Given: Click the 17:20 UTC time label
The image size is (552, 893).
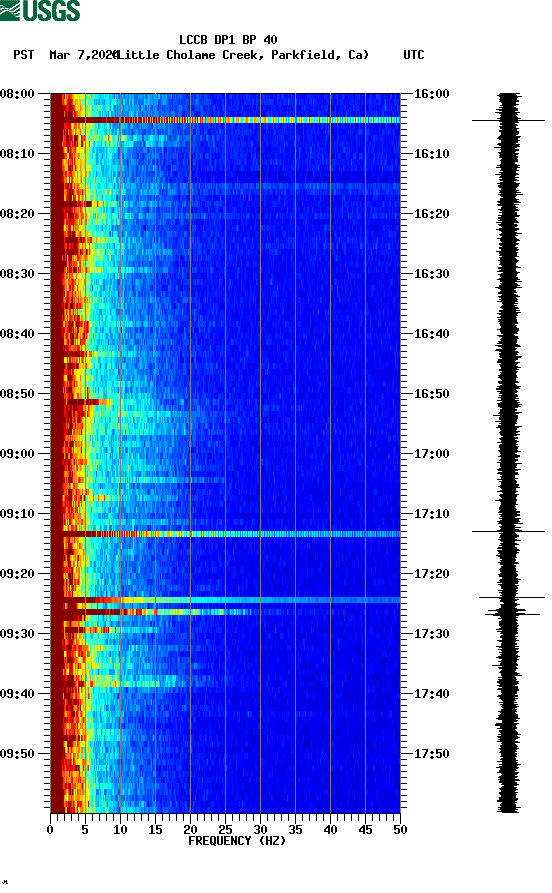Looking at the screenshot, I should click(x=431, y=574).
